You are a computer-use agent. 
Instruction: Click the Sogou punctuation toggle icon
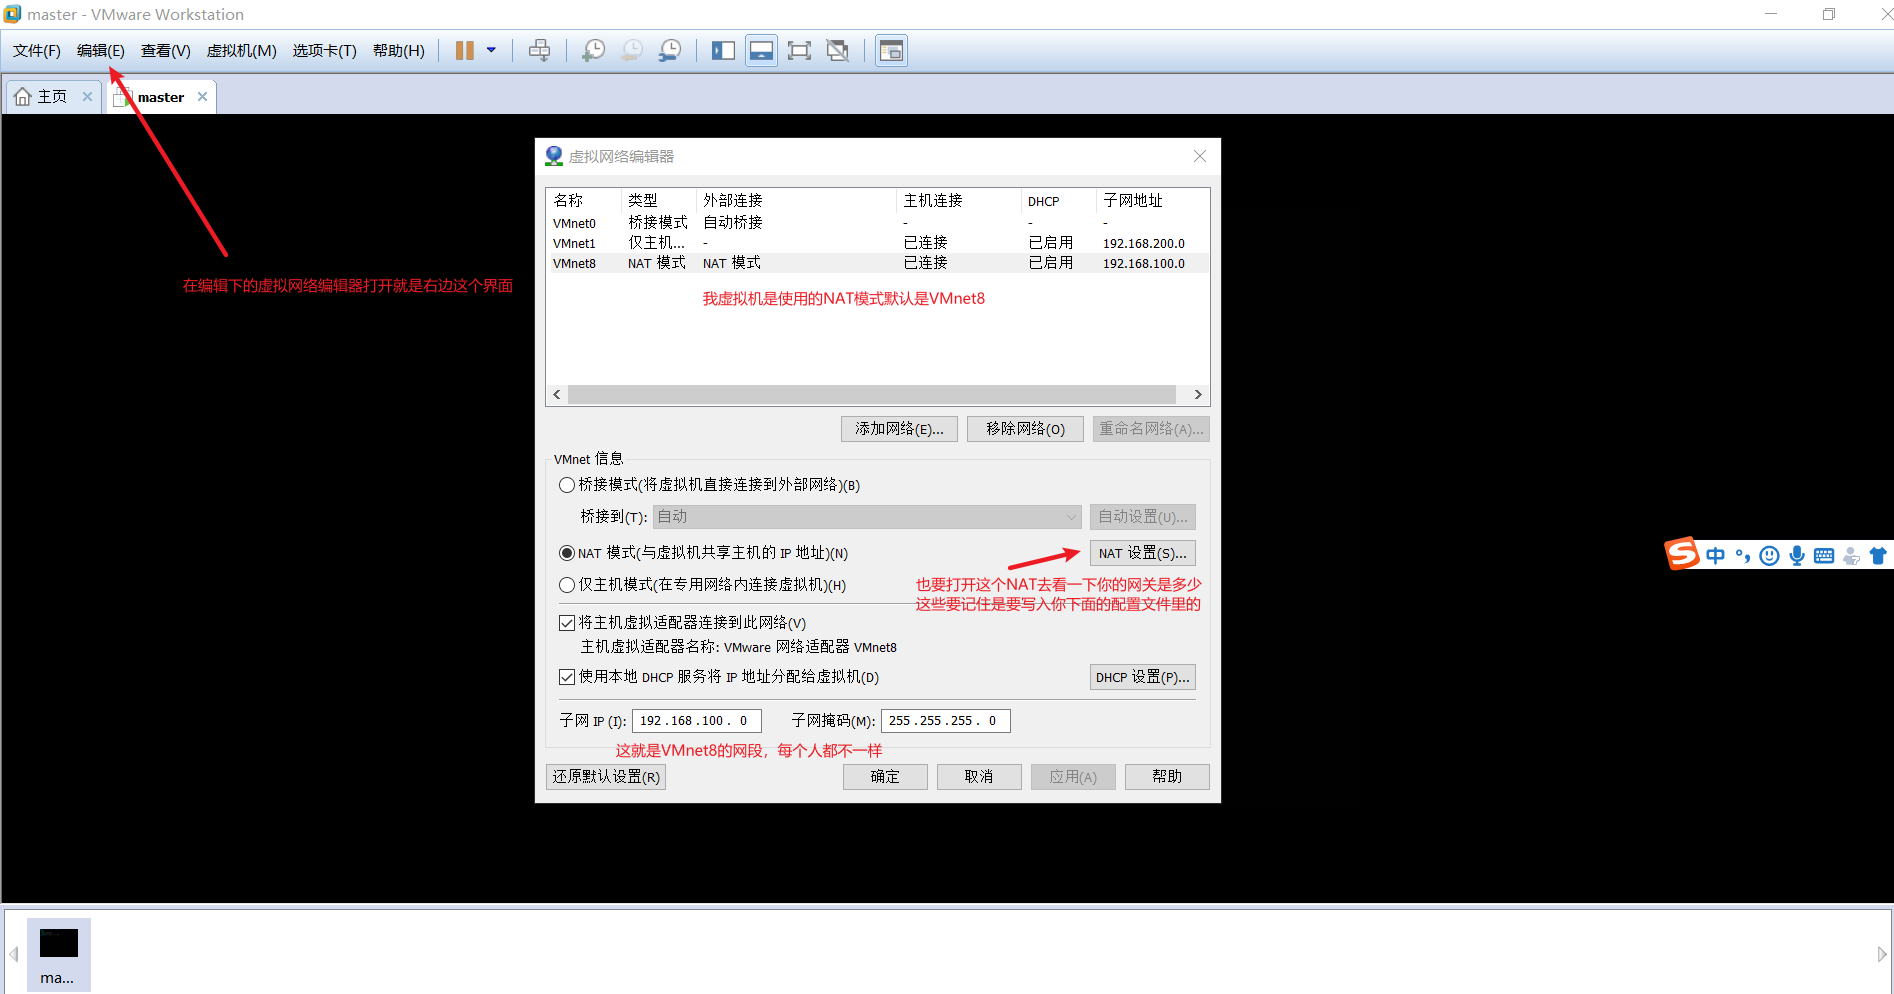coord(1743,556)
